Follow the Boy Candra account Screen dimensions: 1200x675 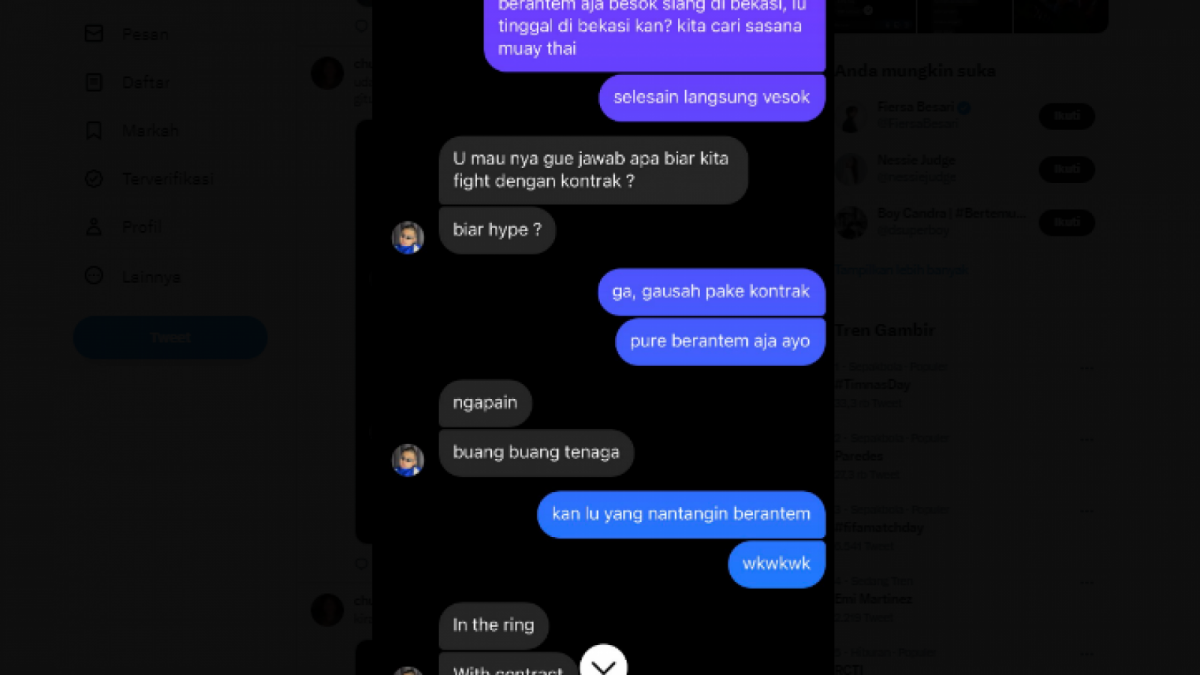(1067, 222)
